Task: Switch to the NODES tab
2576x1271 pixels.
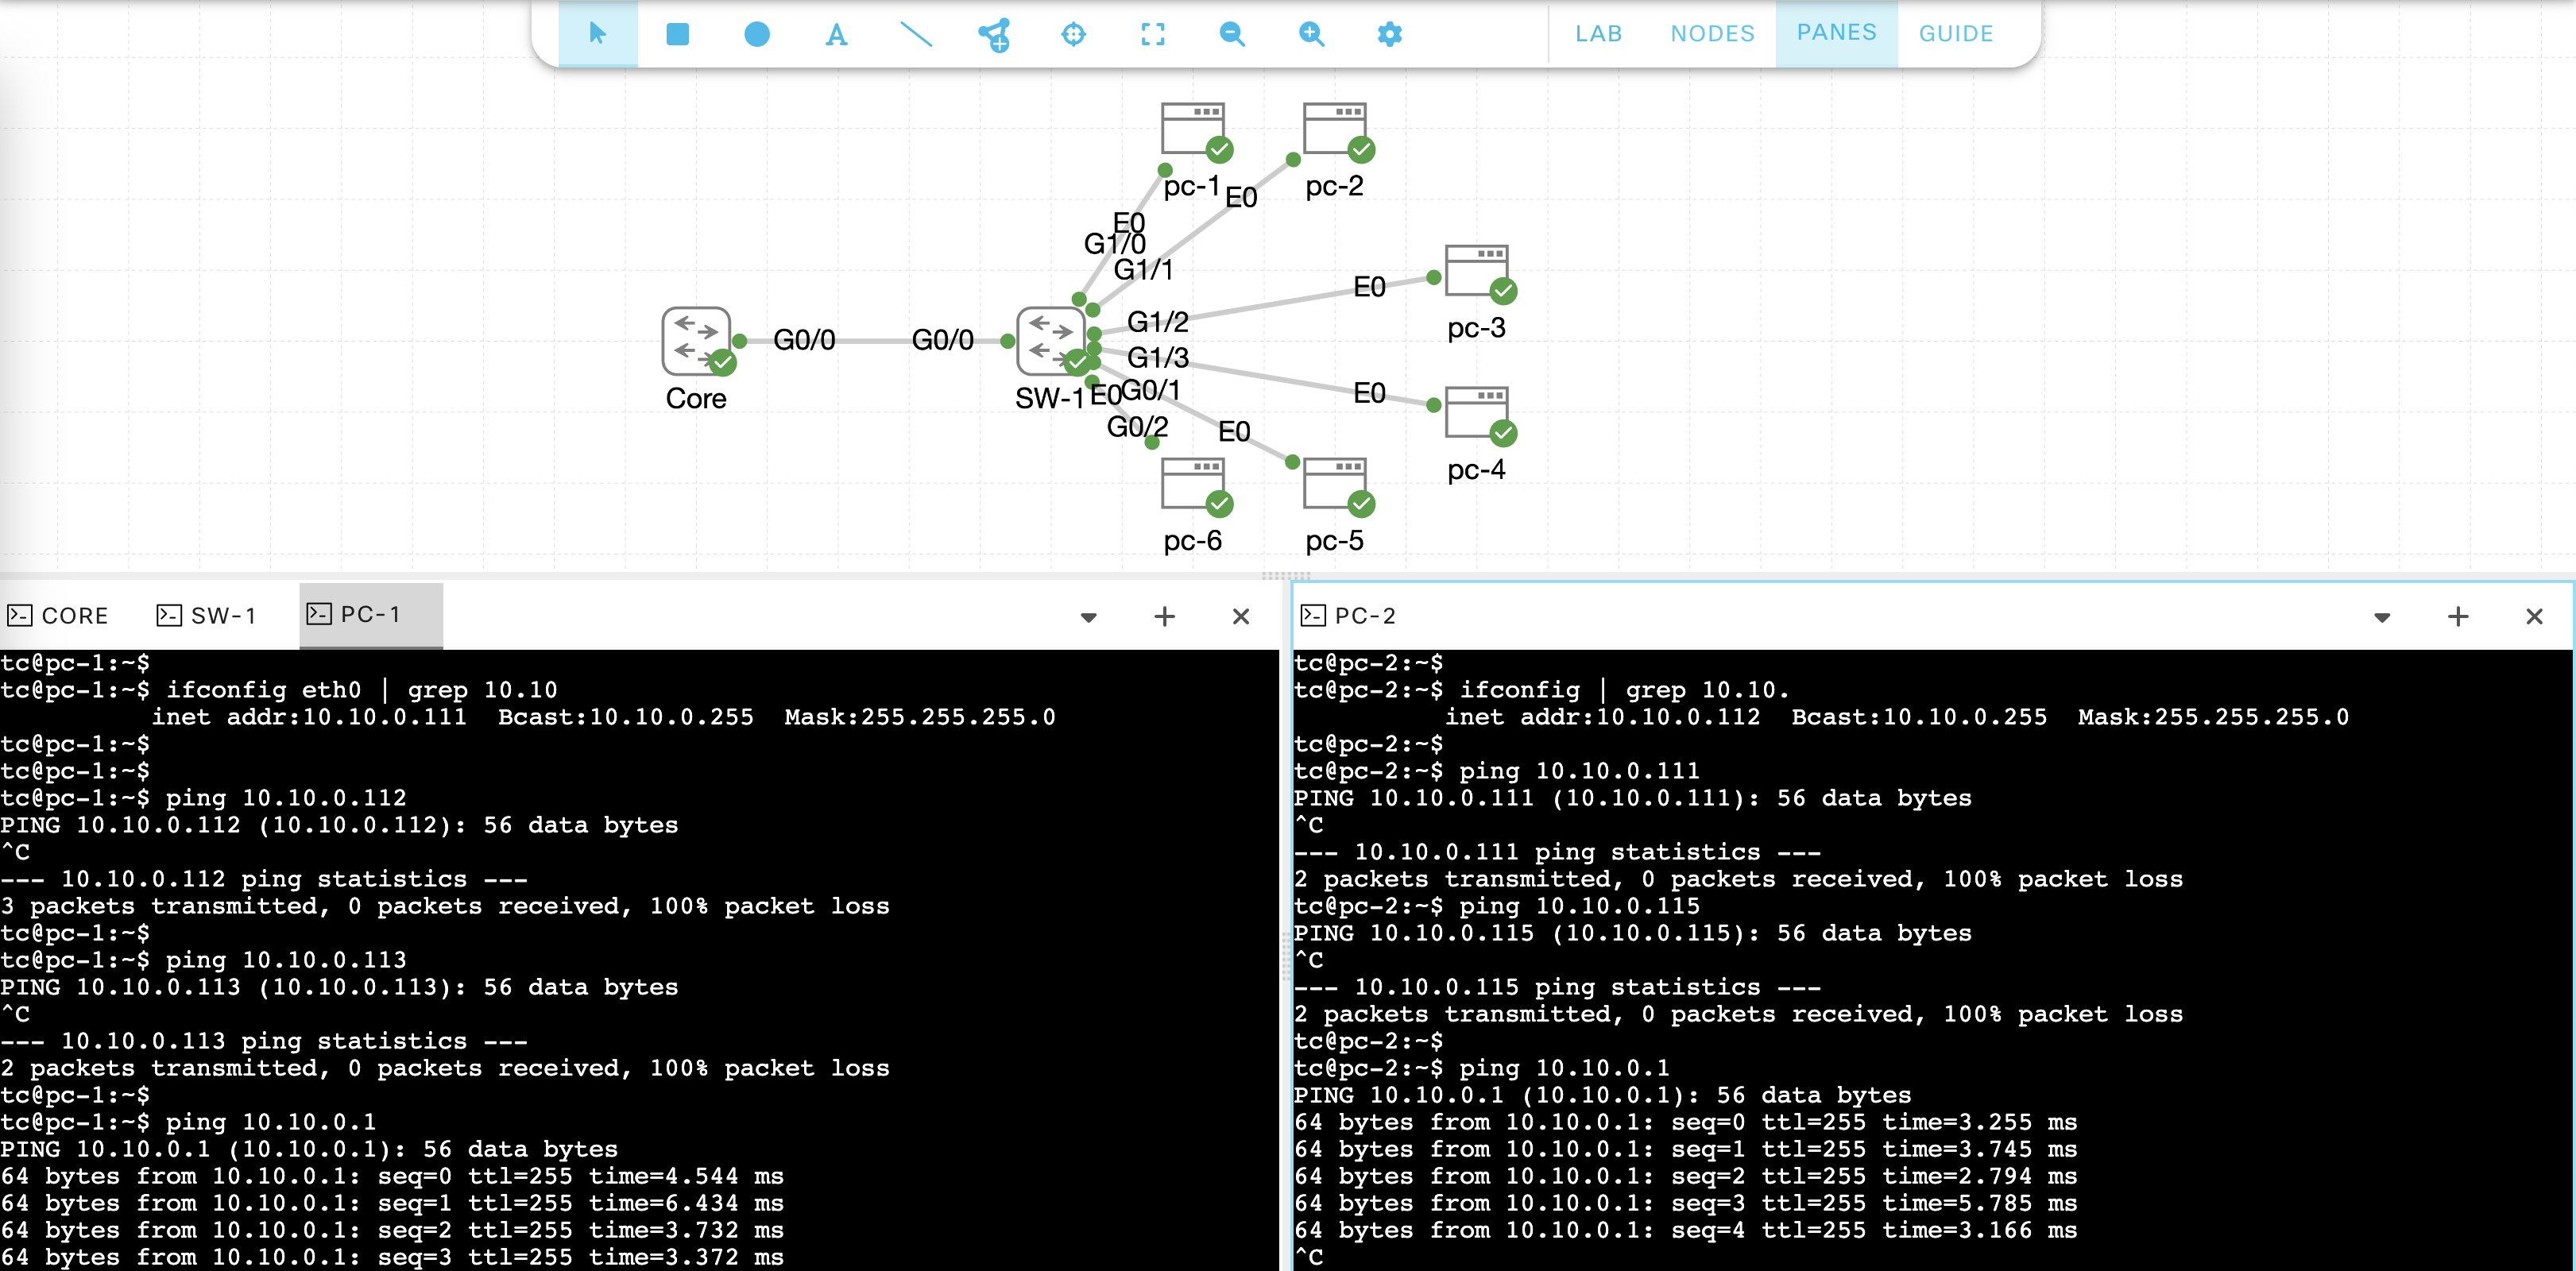Action: pos(1712,33)
